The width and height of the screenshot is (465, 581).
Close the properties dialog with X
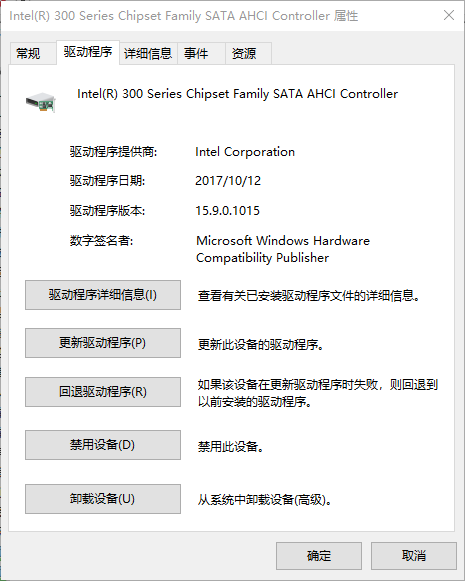tap(449, 15)
